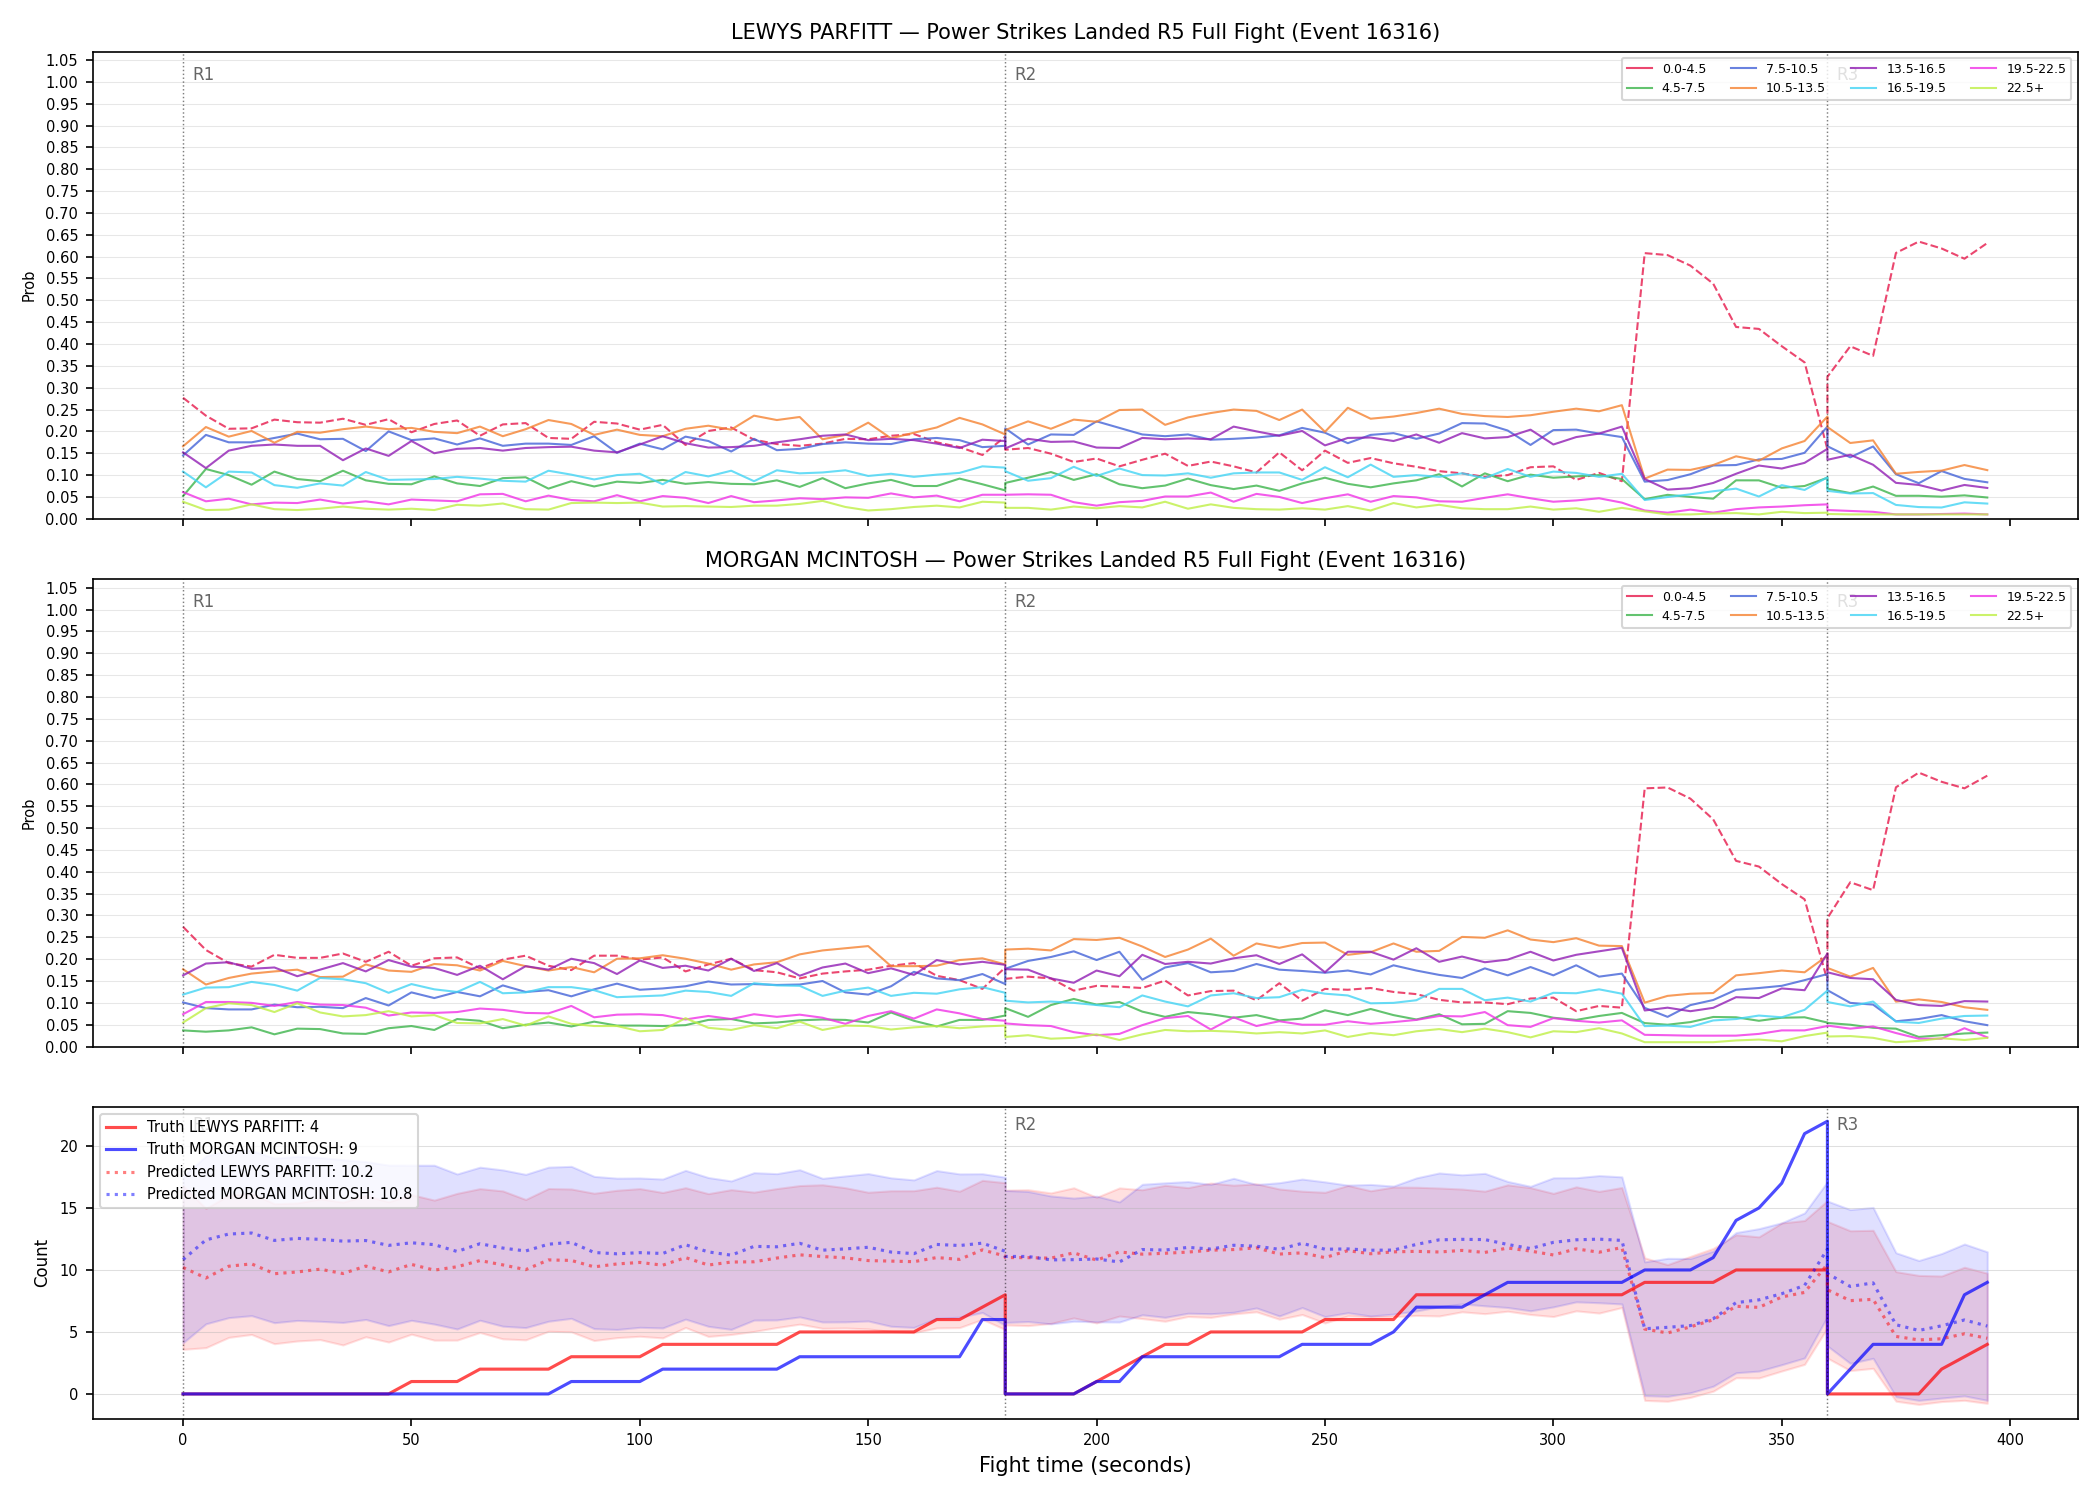The width and height of the screenshot is (2100, 1500).
Task: Click '1.05' y-tick on Lewys Parfitt chart
Action: [x=62, y=61]
